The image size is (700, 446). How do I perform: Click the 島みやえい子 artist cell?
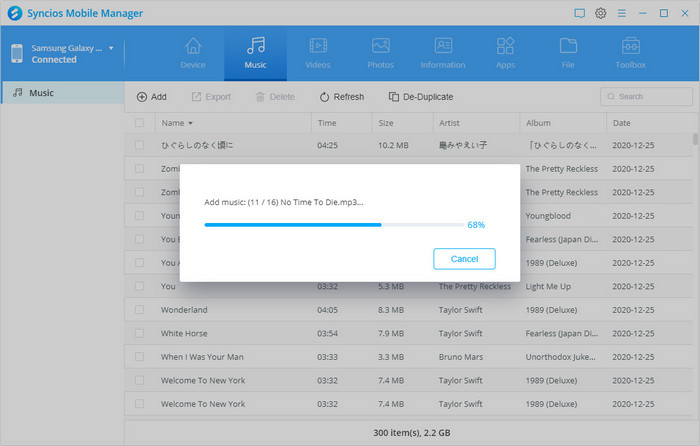pos(462,145)
